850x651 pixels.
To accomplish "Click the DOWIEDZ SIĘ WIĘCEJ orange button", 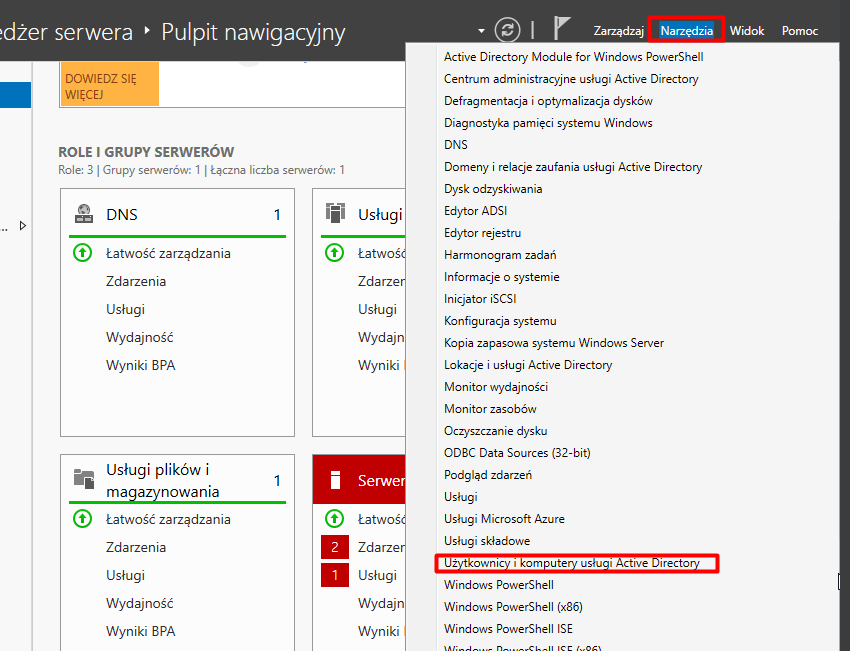I will coord(110,87).
